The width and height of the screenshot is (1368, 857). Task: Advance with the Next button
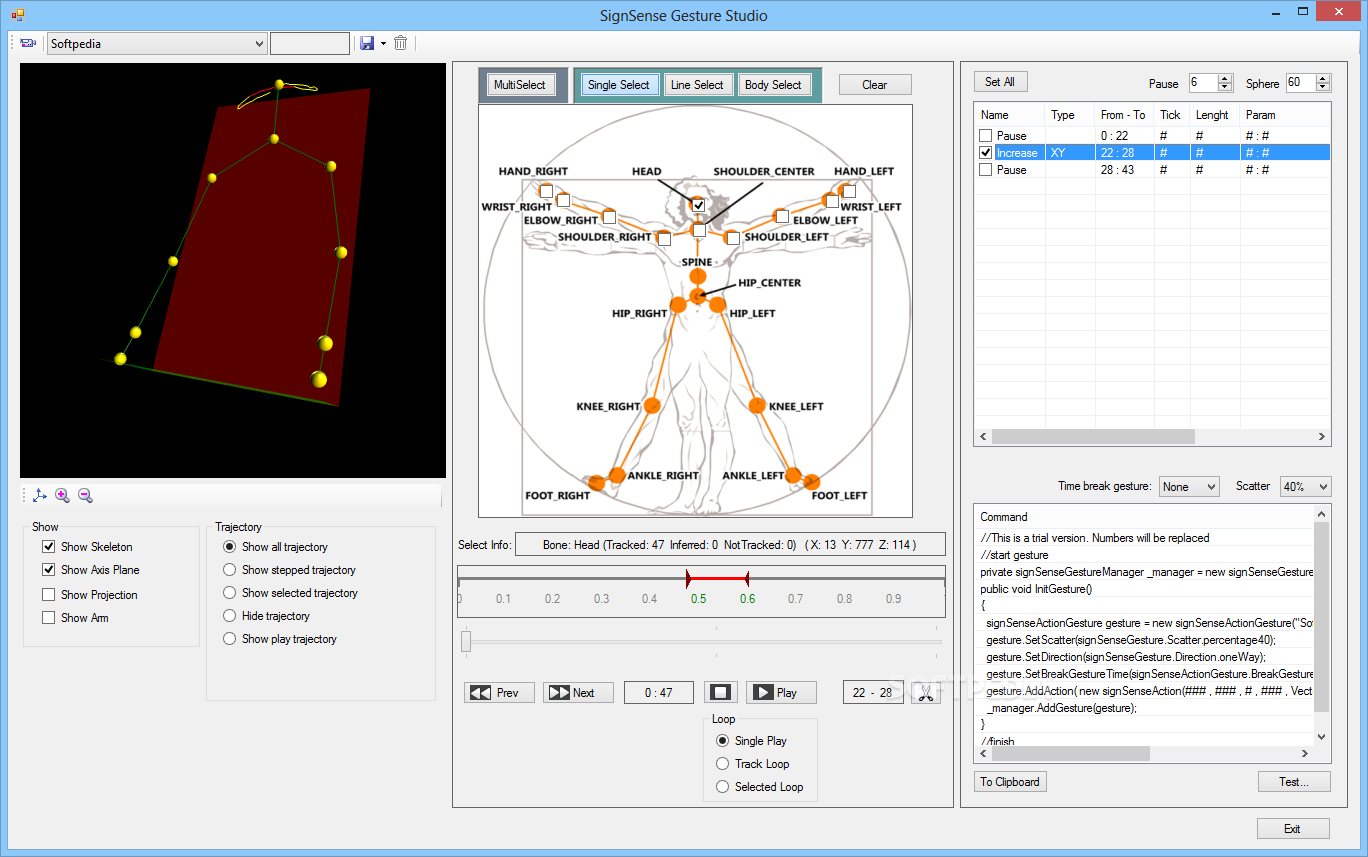coord(578,692)
